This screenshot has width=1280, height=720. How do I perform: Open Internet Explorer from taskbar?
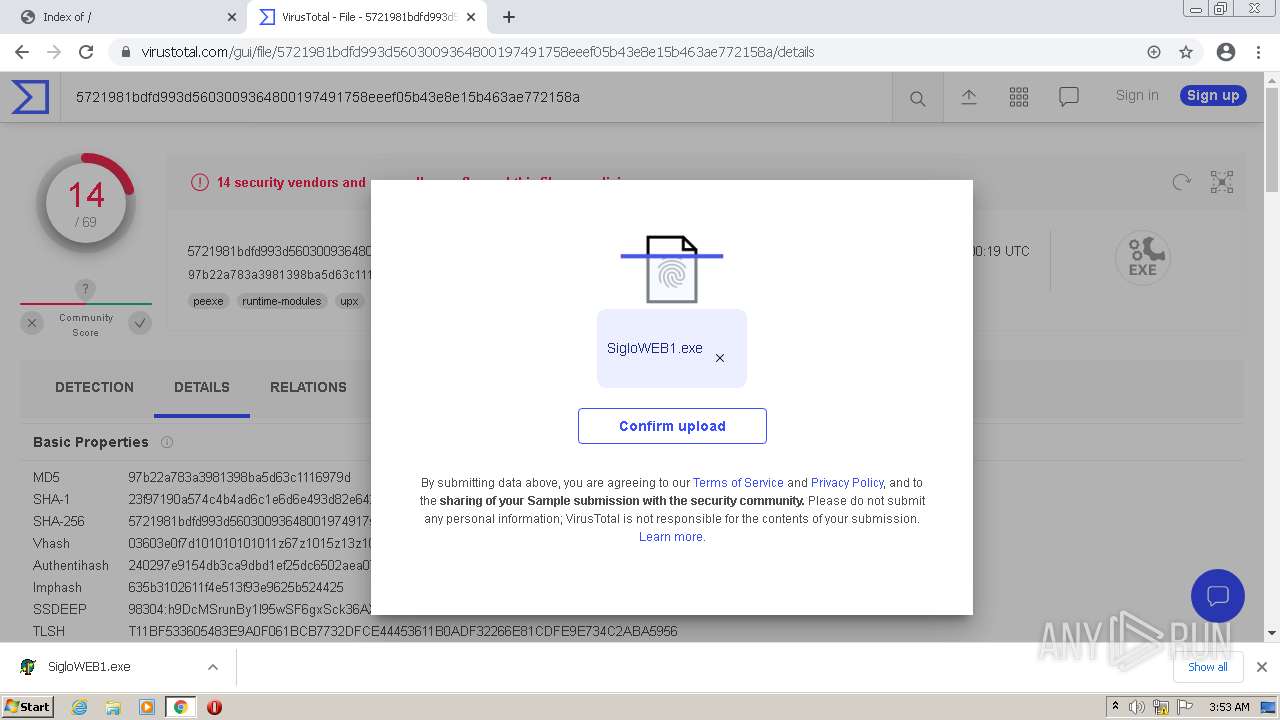tap(79, 707)
